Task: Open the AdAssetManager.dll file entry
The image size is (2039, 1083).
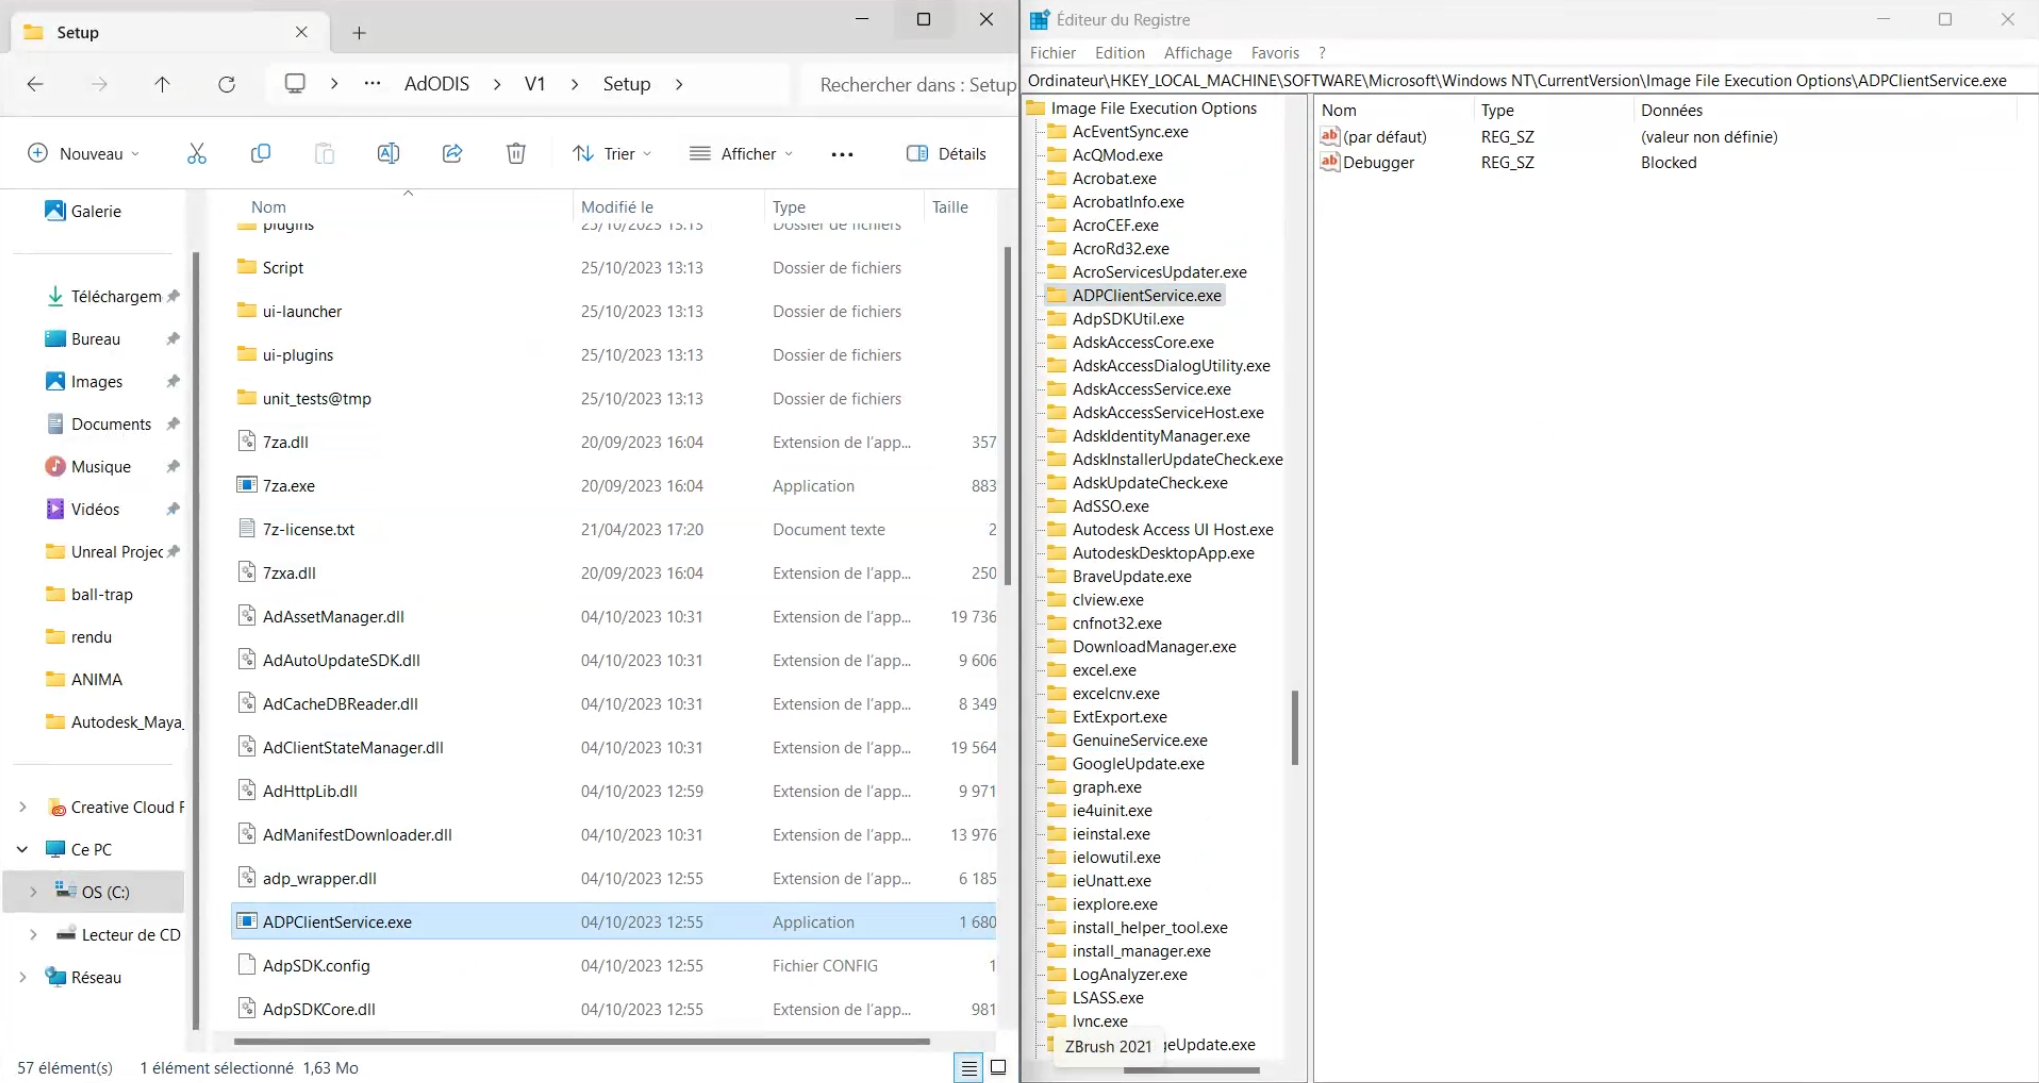Action: [332, 615]
